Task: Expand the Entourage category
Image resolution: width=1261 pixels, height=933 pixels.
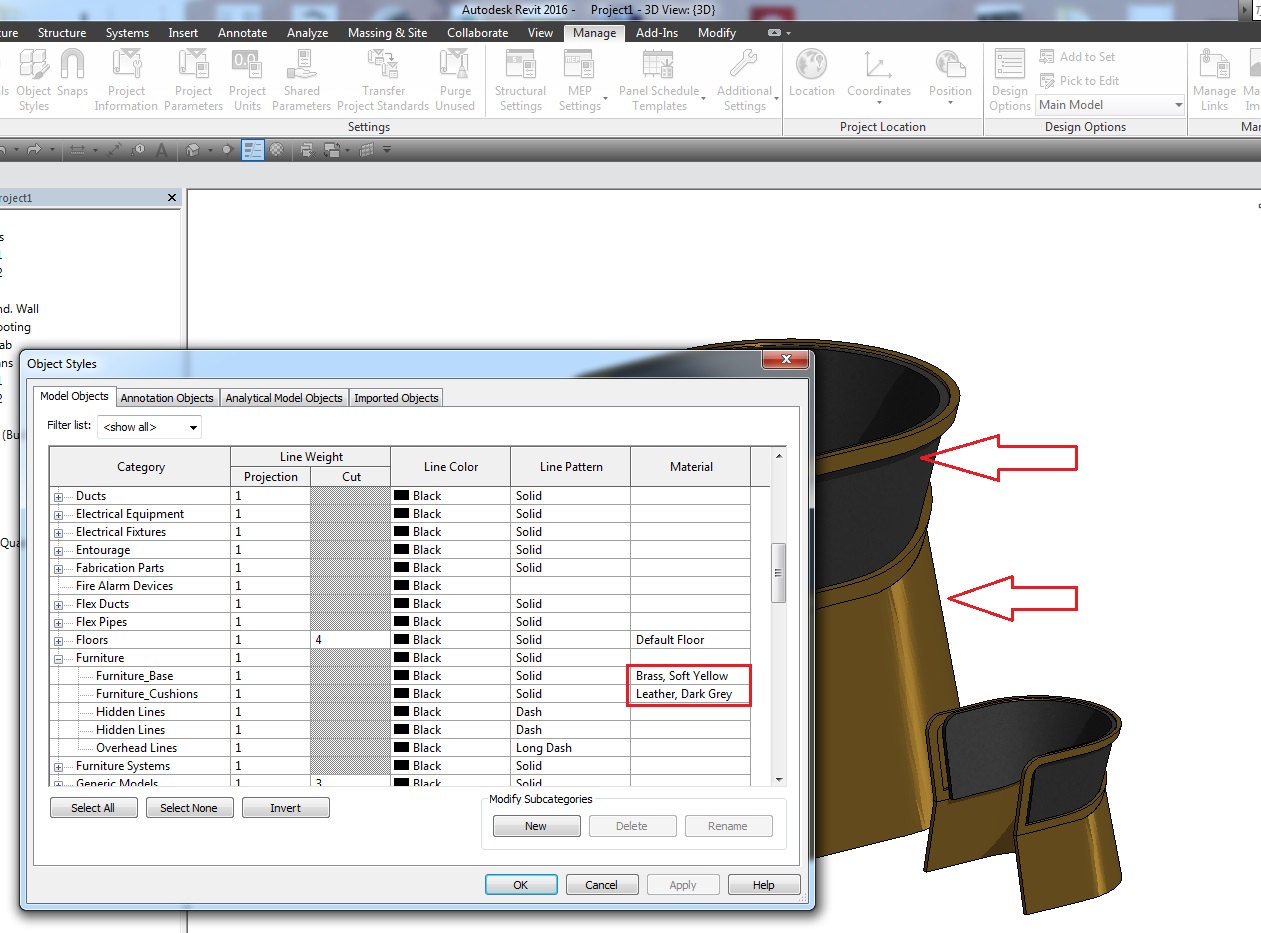Action: pyautogui.click(x=59, y=550)
